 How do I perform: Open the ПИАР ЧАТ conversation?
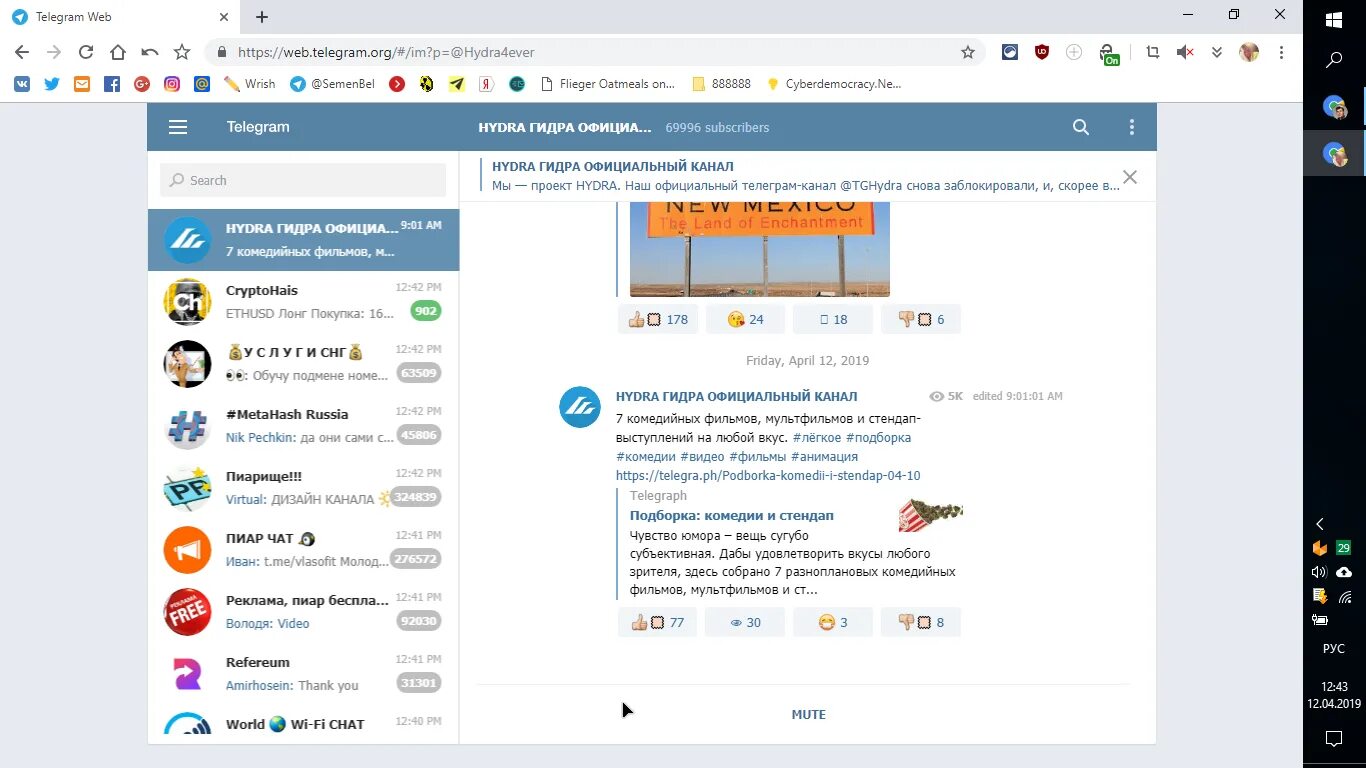303,550
